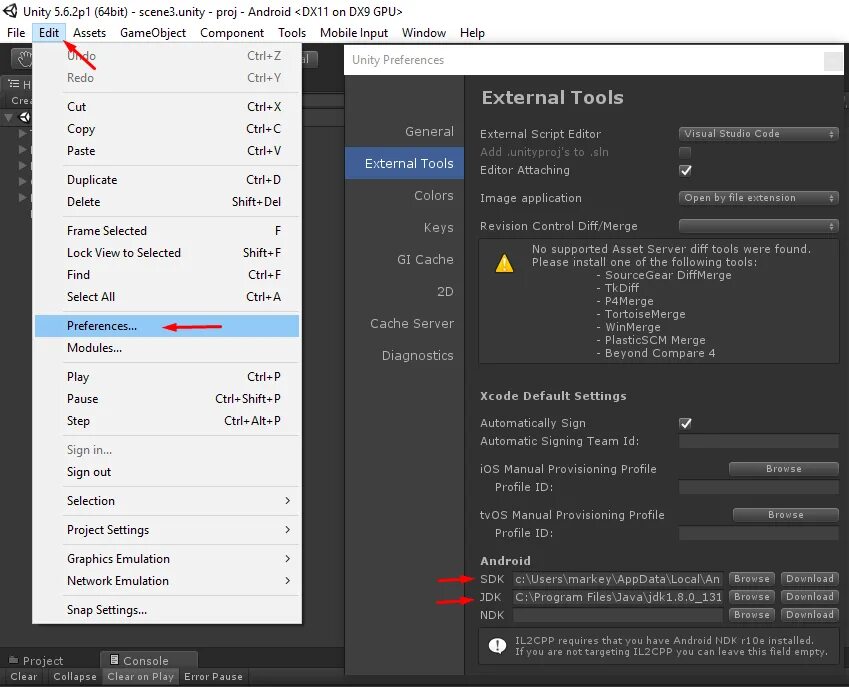This screenshot has width=849, height=687.
Task: Choose Pause from the Edit menu
Action: [167, 399]
